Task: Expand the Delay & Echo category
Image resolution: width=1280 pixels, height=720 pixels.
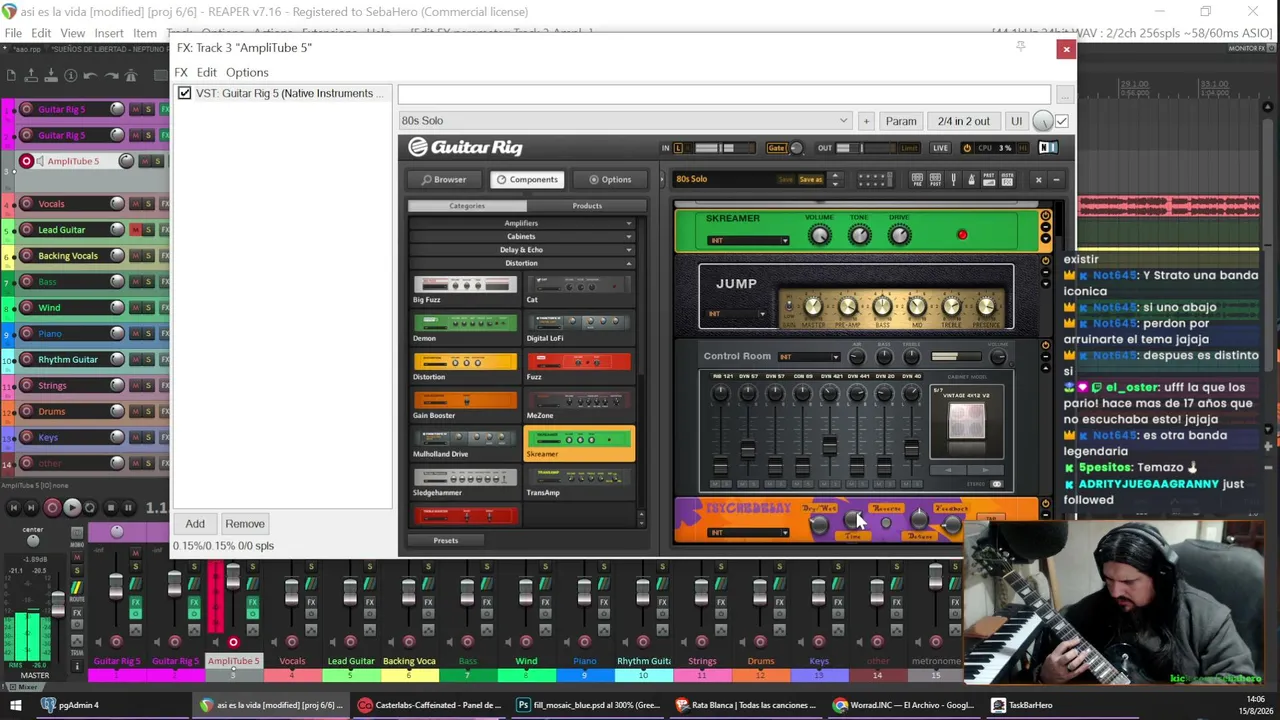Action: pyautogui.click(x=521, y=250)
